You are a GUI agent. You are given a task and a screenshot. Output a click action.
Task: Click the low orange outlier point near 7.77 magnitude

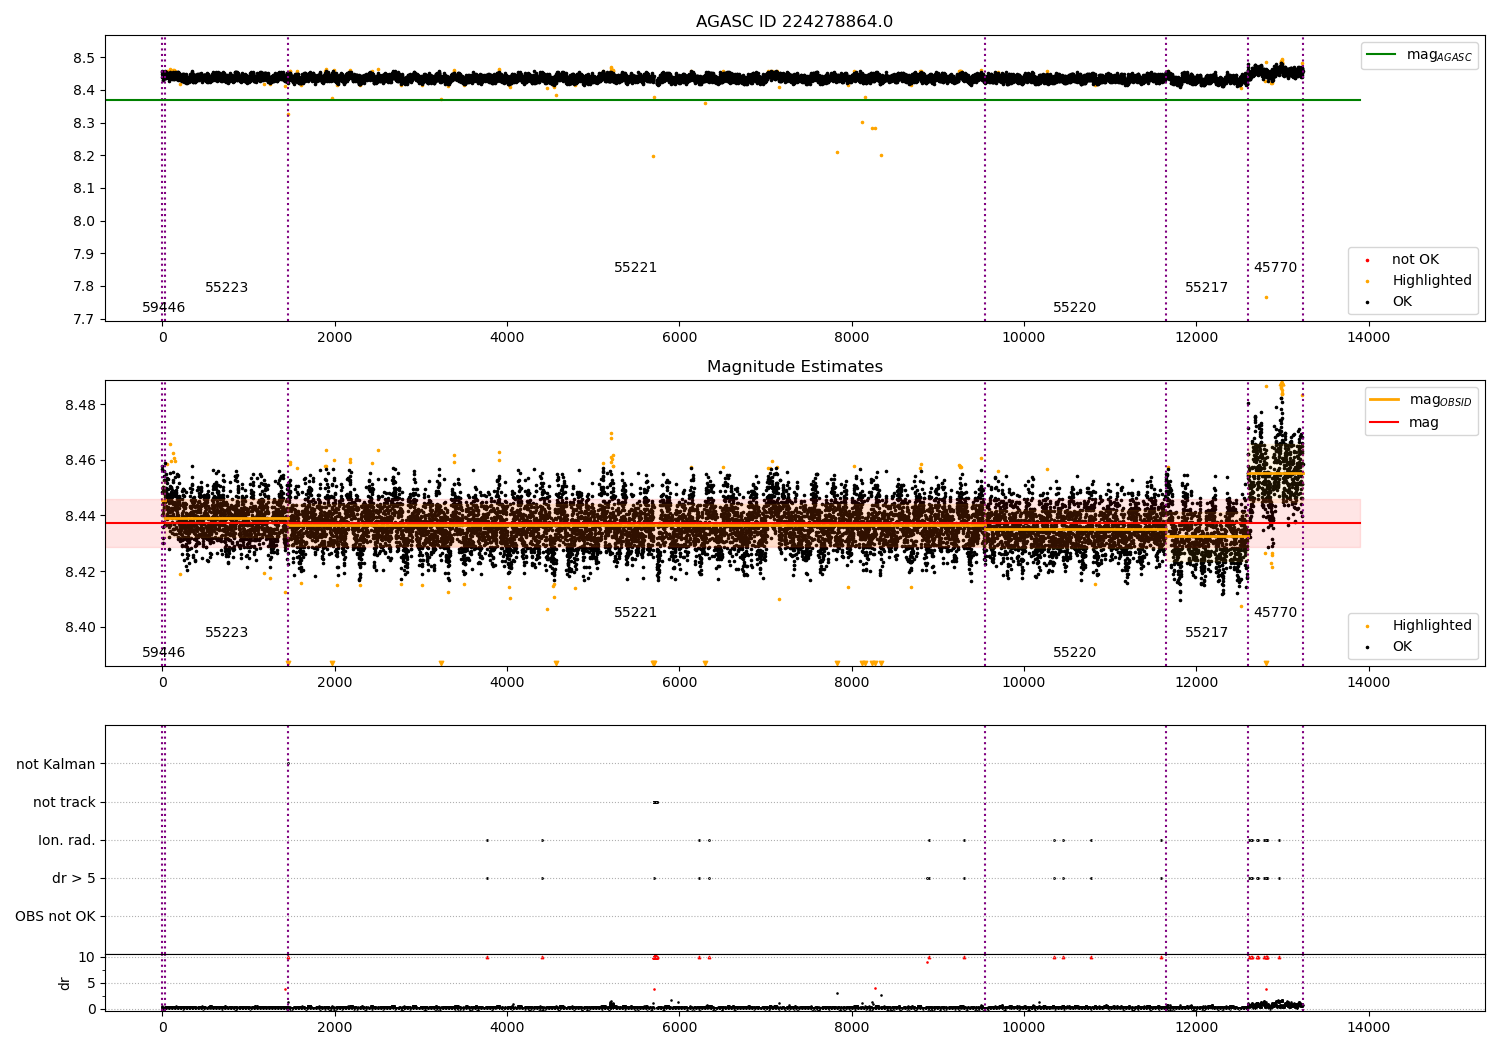1266,297
